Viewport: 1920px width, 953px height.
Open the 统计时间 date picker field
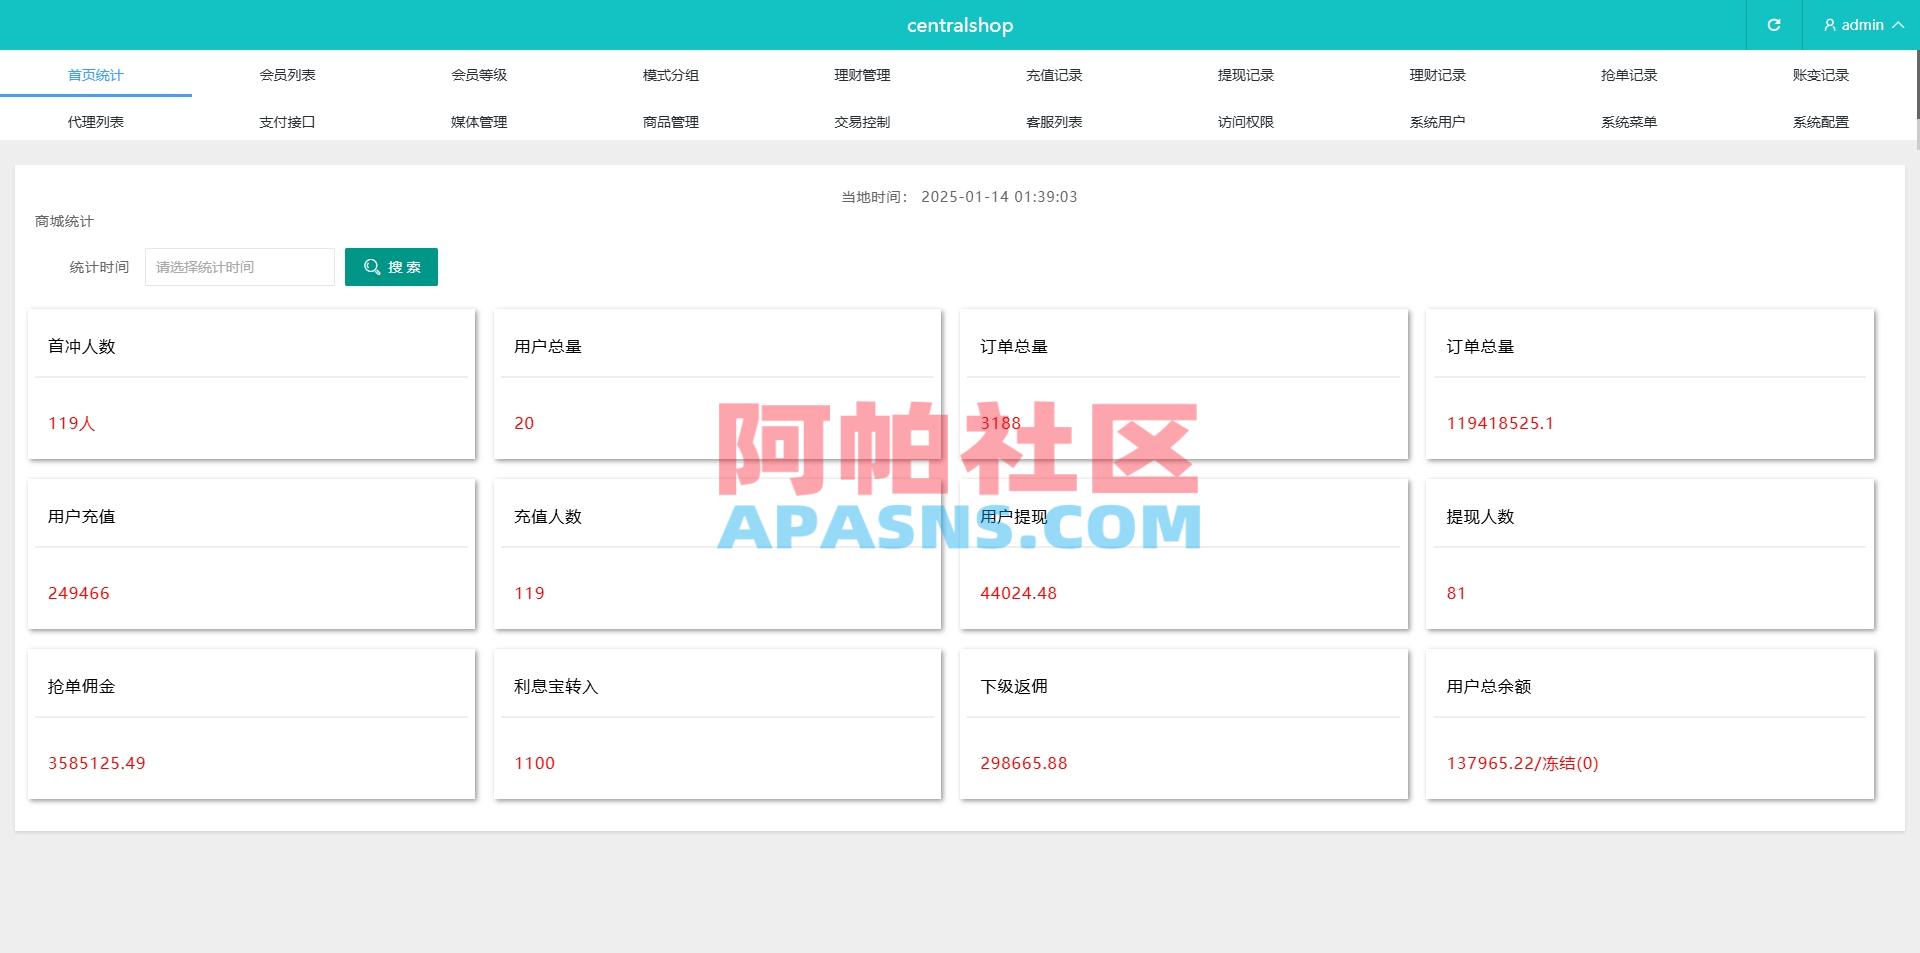point(239,267)
